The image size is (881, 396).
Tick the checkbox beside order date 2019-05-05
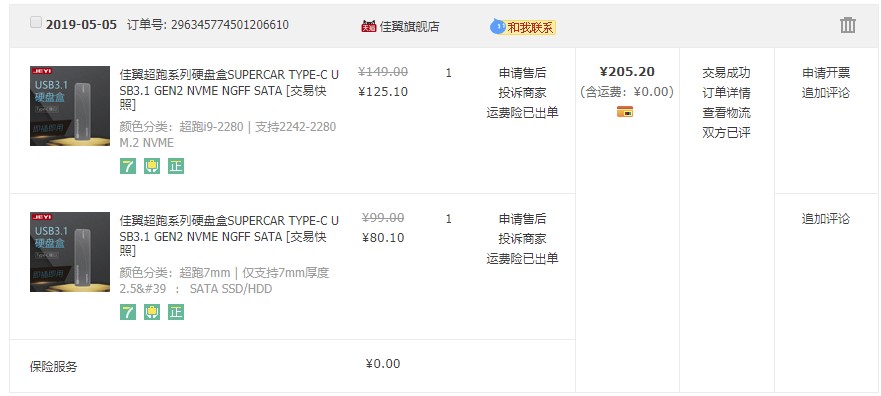[36, 22]
